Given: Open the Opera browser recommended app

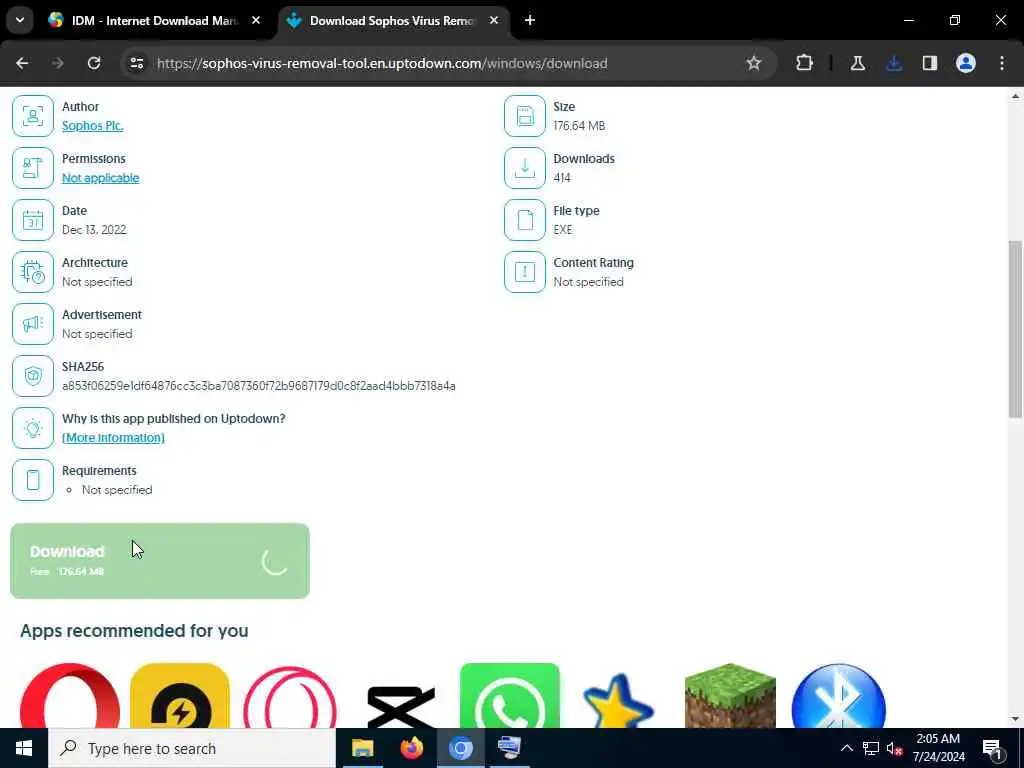Looking at the screenshot, I should click(x=70, y=696).
